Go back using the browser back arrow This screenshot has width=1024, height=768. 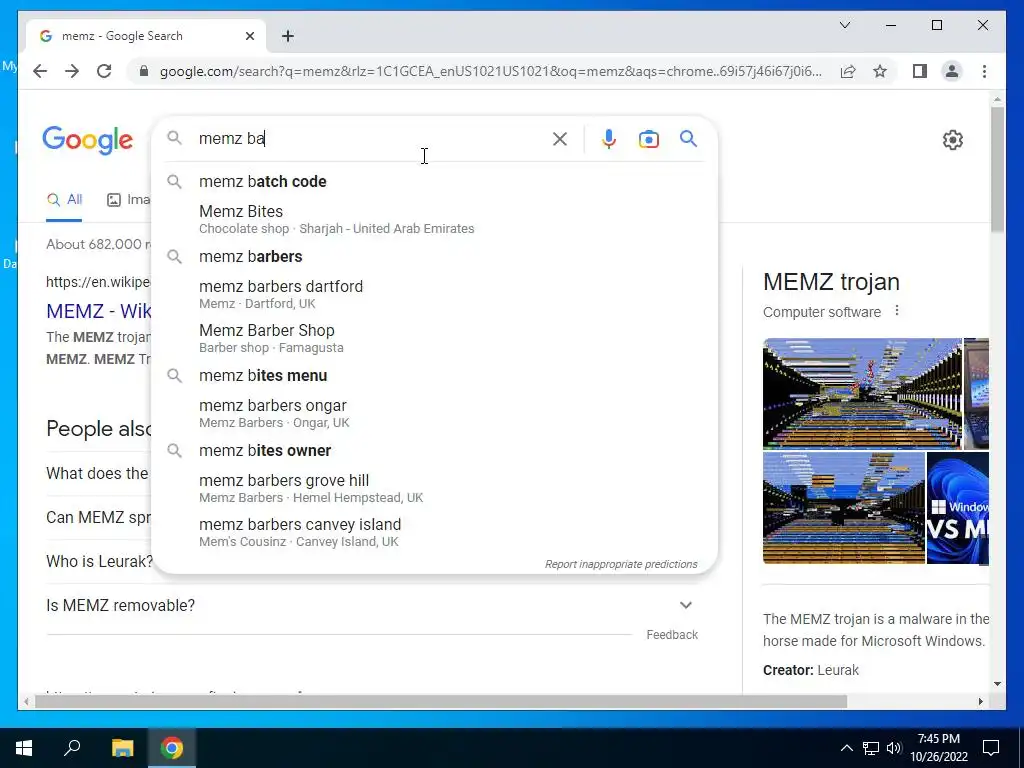tap(40, 71)
